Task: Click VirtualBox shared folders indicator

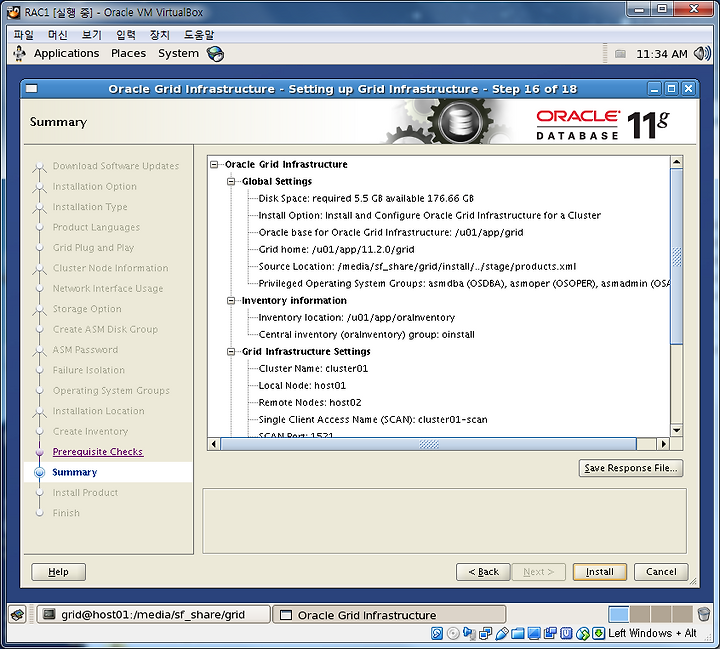Action: 518,633
